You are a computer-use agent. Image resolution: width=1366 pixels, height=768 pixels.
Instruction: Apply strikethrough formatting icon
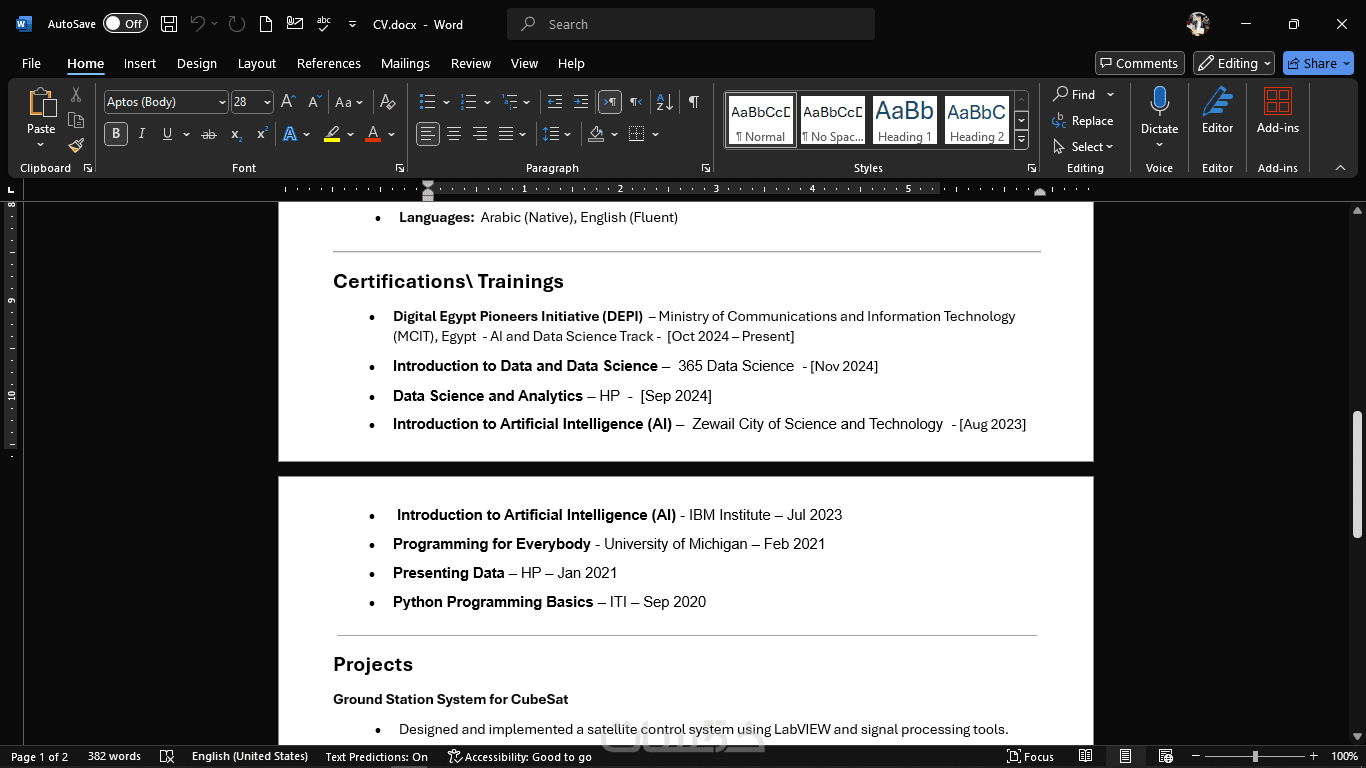coord(208,134)
